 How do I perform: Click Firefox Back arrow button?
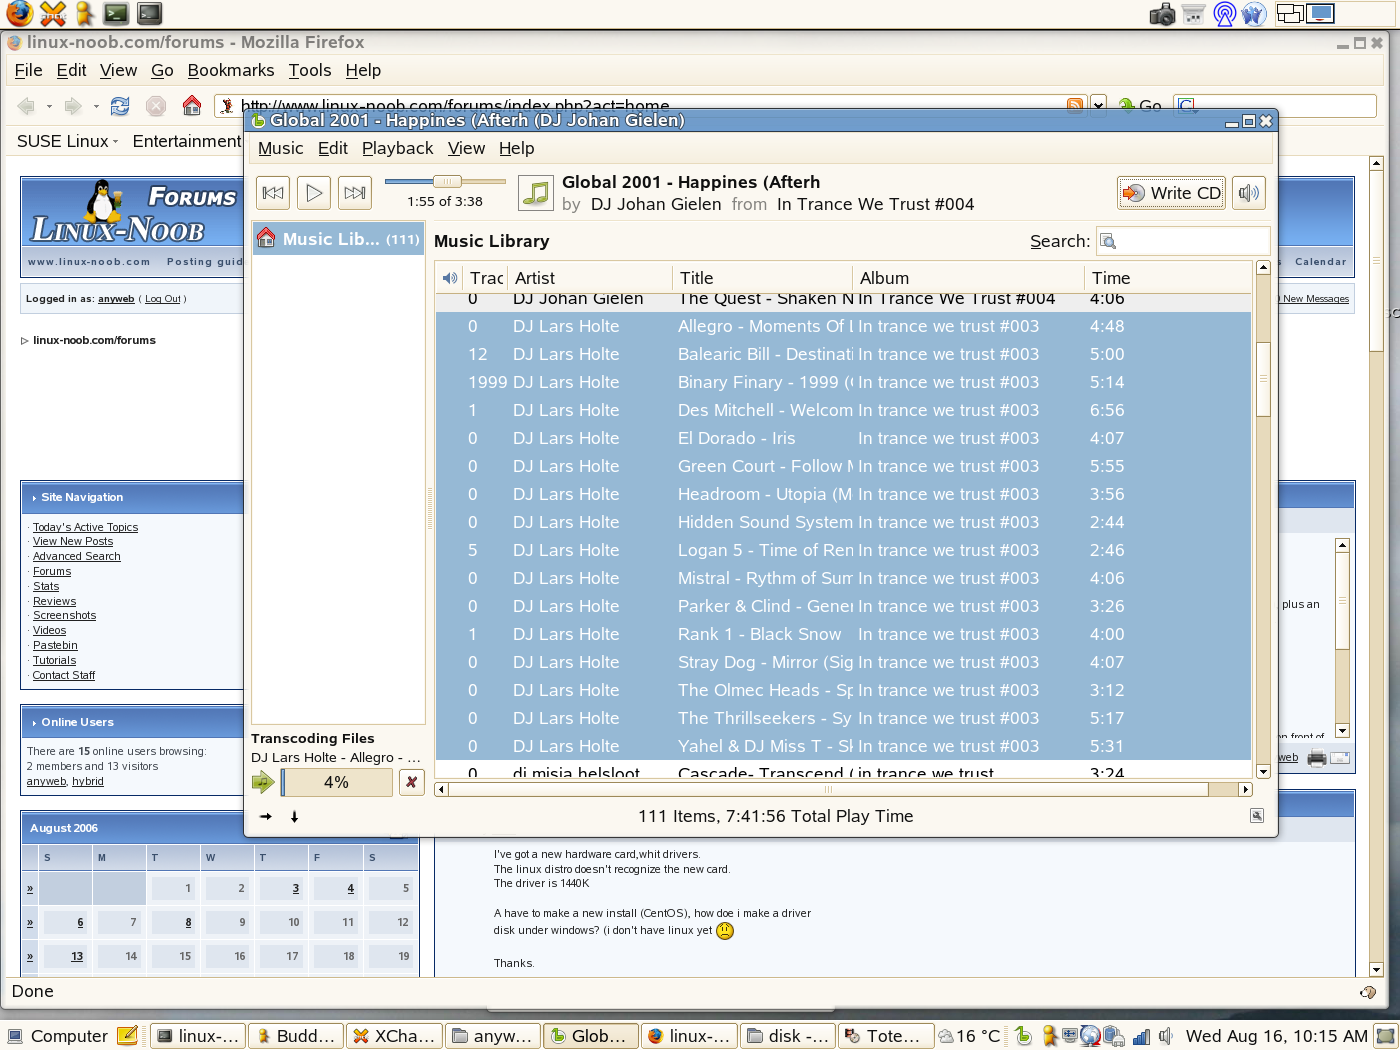pos(27,106)
